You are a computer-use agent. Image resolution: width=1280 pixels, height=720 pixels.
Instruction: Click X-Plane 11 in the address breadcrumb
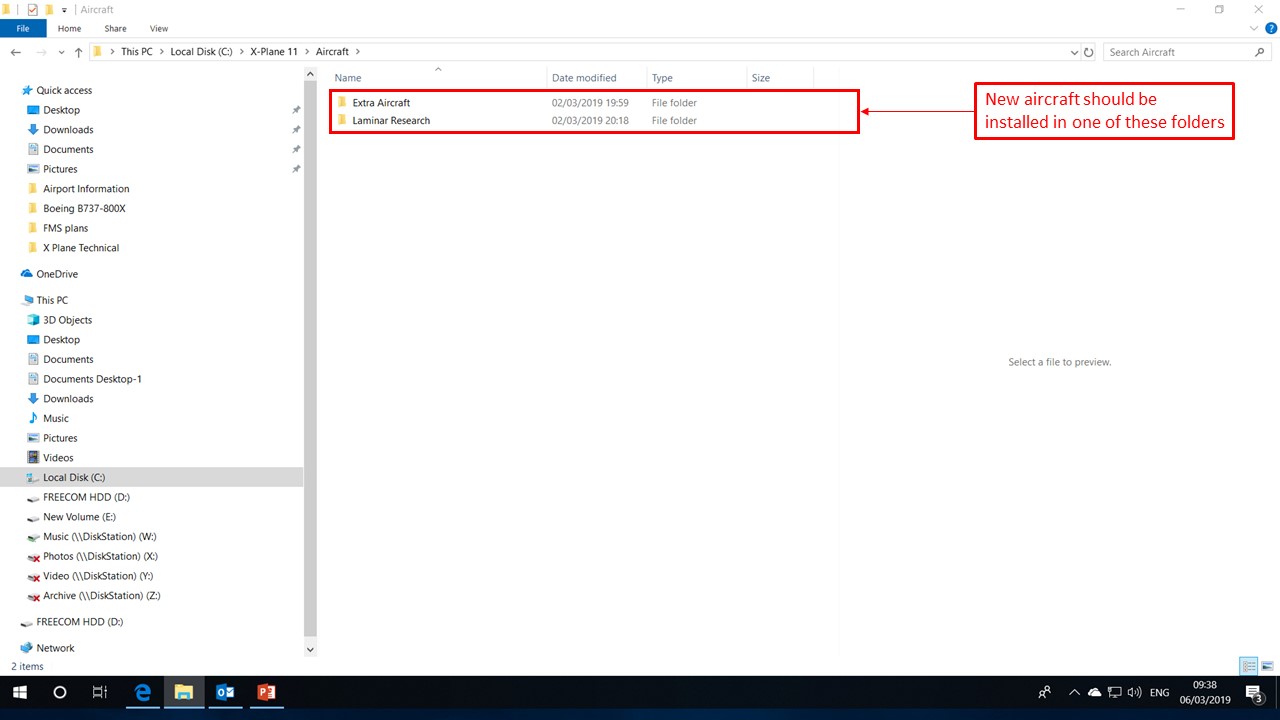coord(273,52)
